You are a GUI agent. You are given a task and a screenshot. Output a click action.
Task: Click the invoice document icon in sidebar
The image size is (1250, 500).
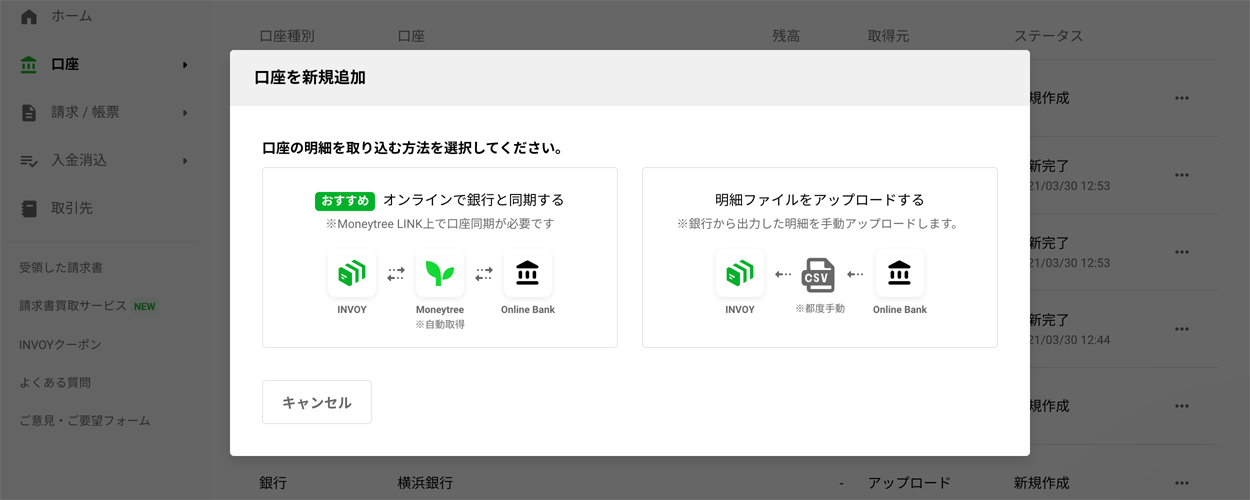pyautogui.click(x=29, y=113)
